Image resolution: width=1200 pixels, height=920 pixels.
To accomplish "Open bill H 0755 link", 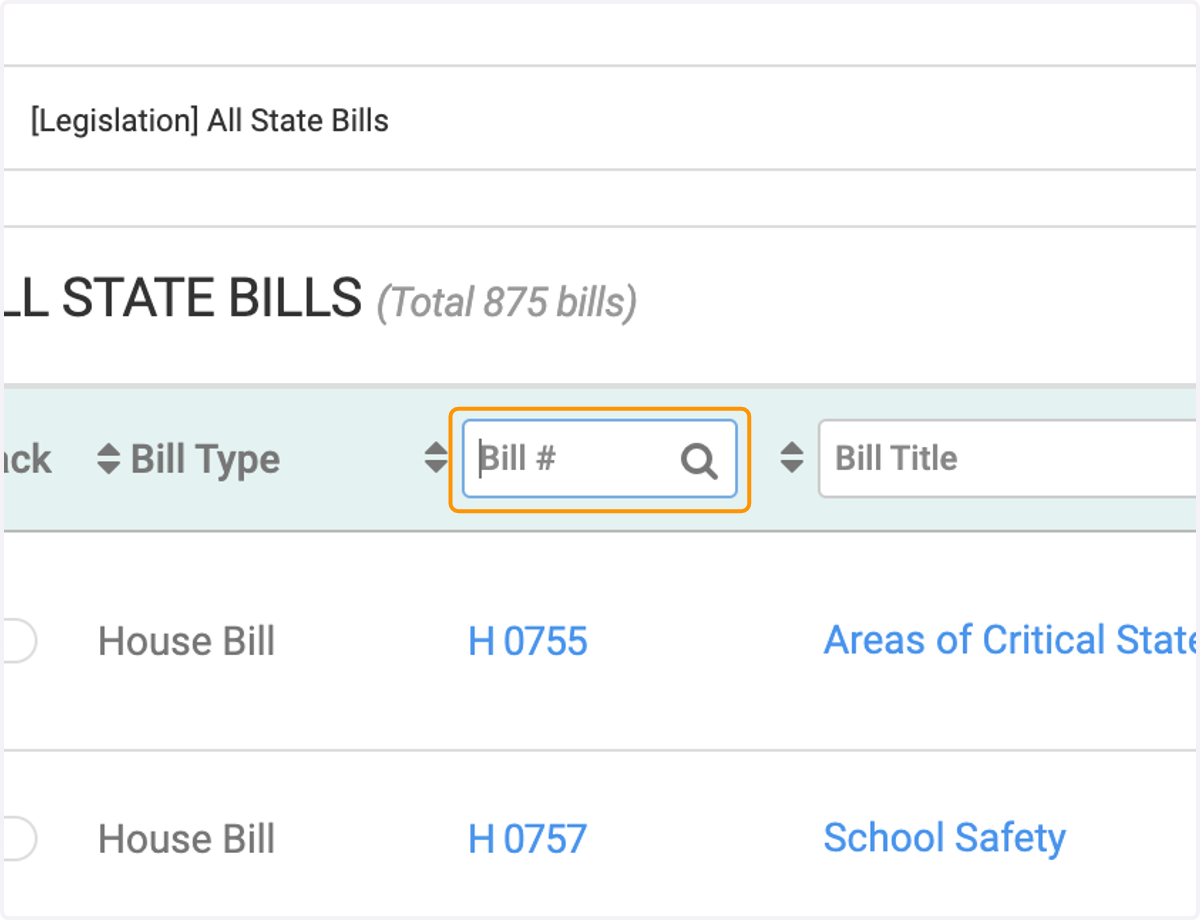I will click(x=528, y=642).
